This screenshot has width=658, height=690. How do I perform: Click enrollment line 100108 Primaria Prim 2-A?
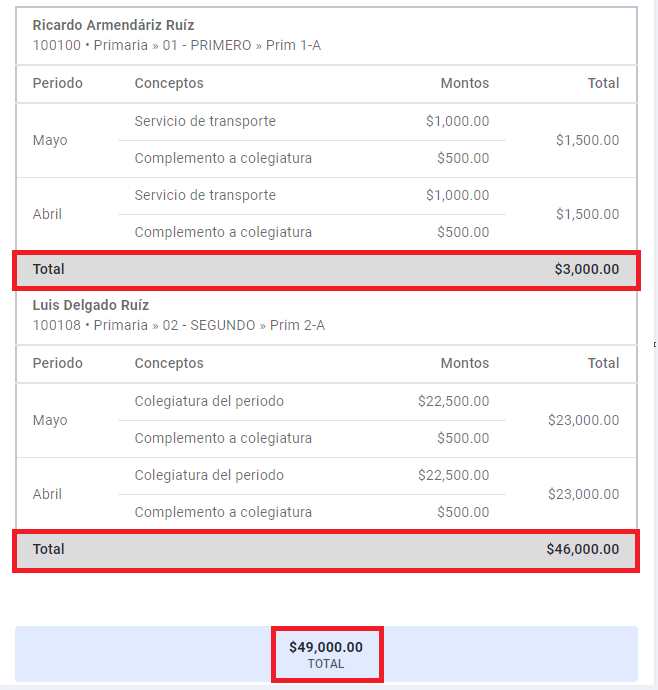tap(179, 325)
